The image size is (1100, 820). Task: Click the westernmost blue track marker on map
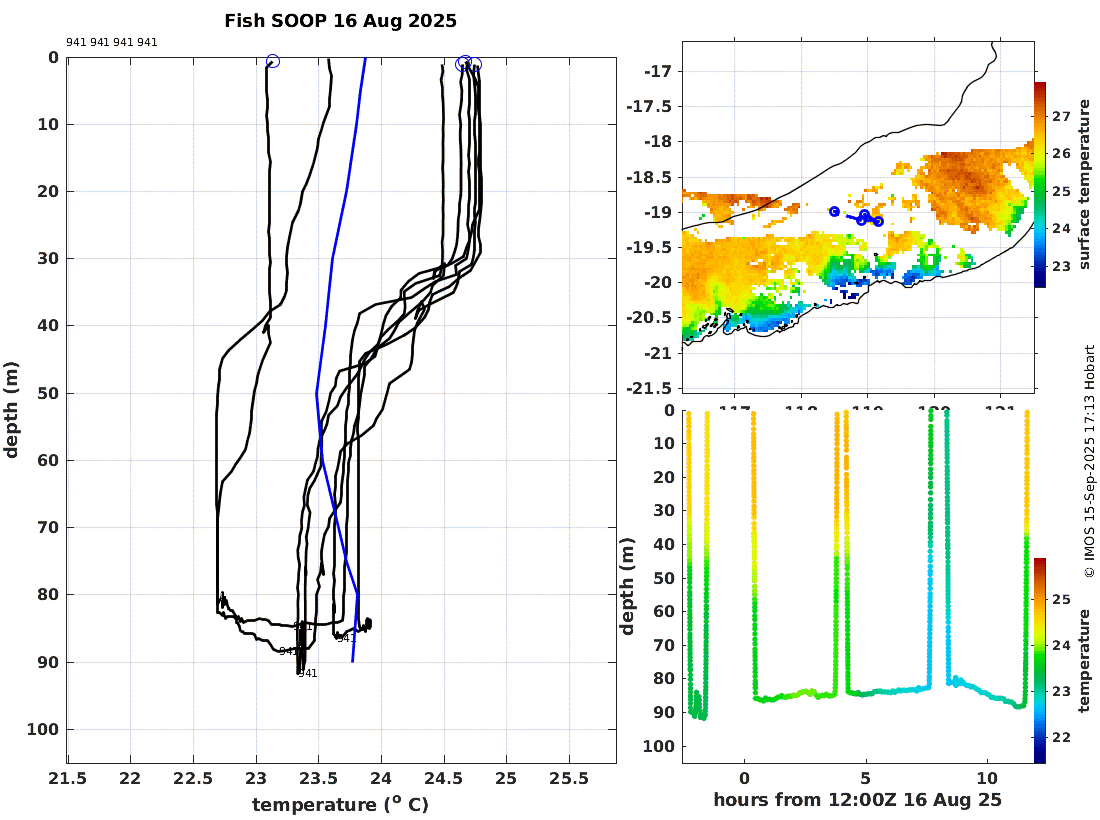tap(834, 211)
